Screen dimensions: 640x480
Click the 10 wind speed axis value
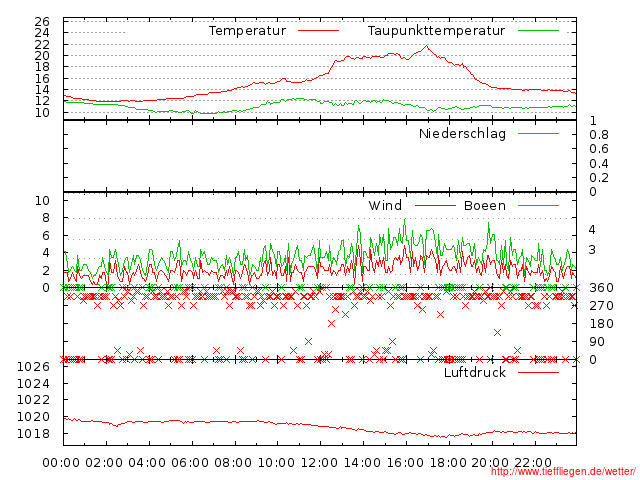click(42, 200)
